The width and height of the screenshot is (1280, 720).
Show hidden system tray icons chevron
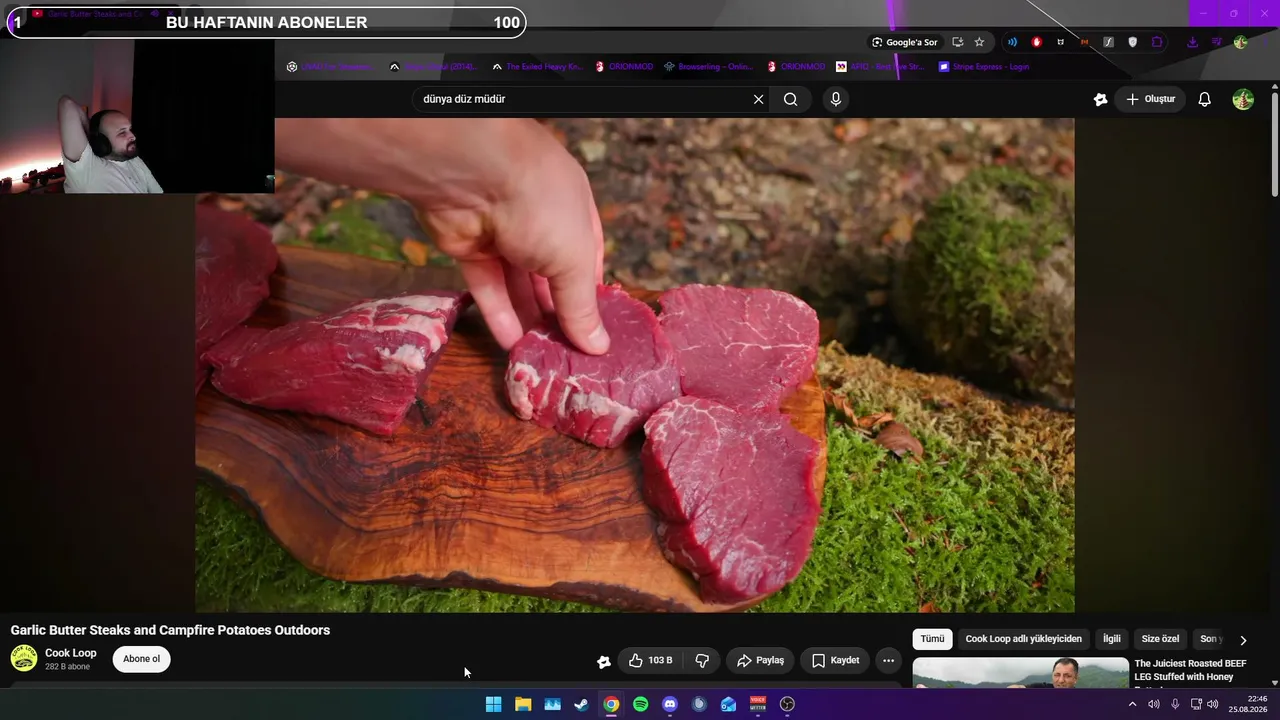(x=1132, y=704)
